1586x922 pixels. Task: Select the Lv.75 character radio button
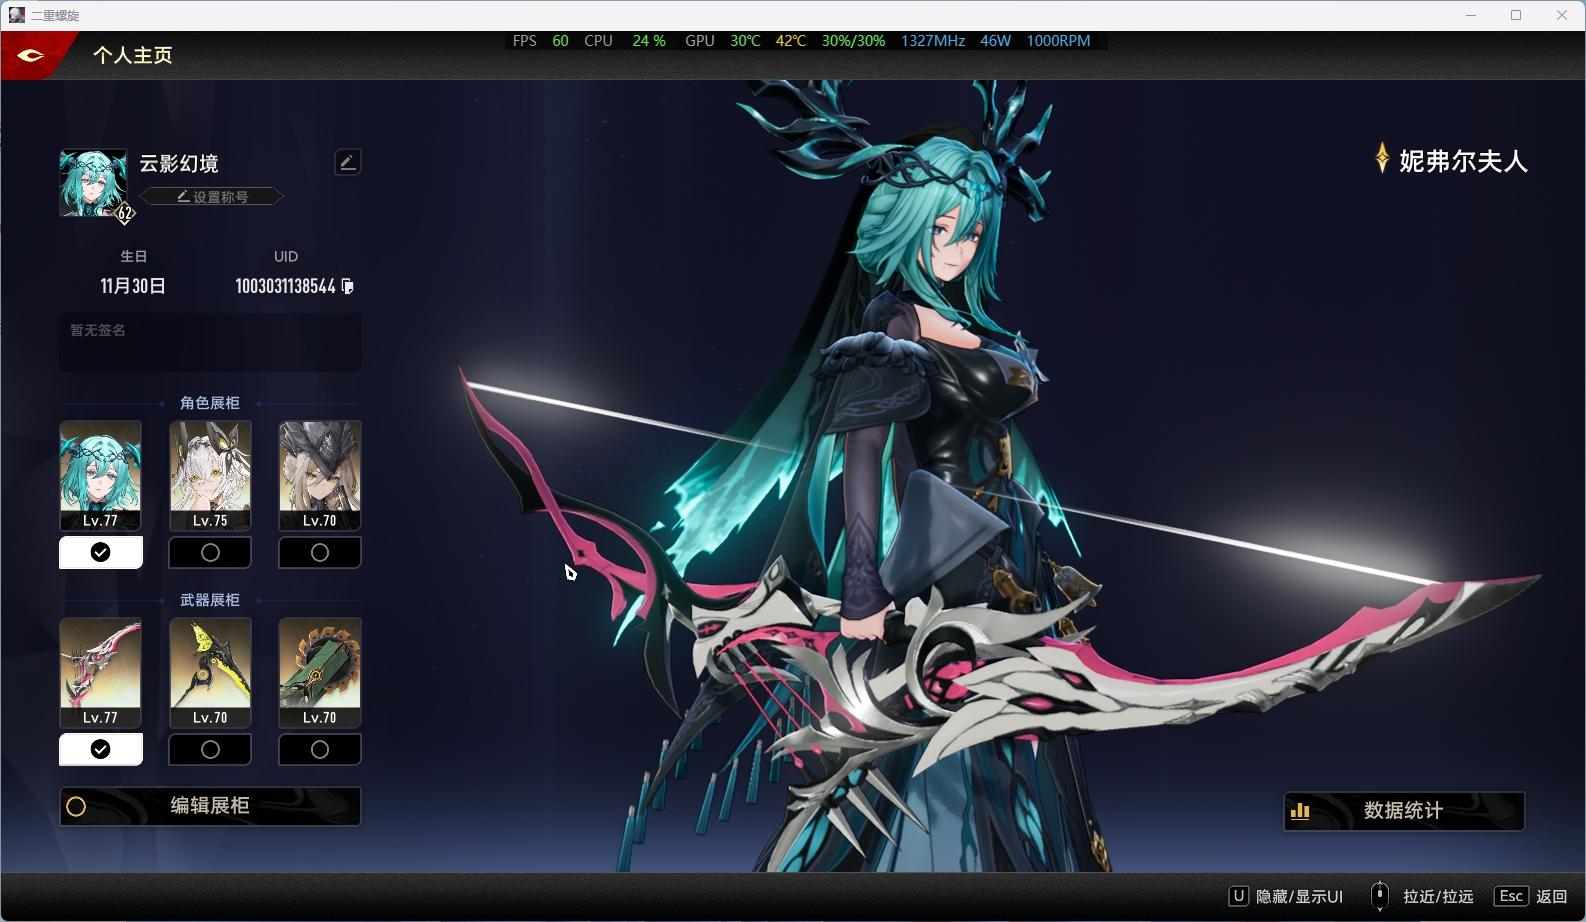point(210,552)
